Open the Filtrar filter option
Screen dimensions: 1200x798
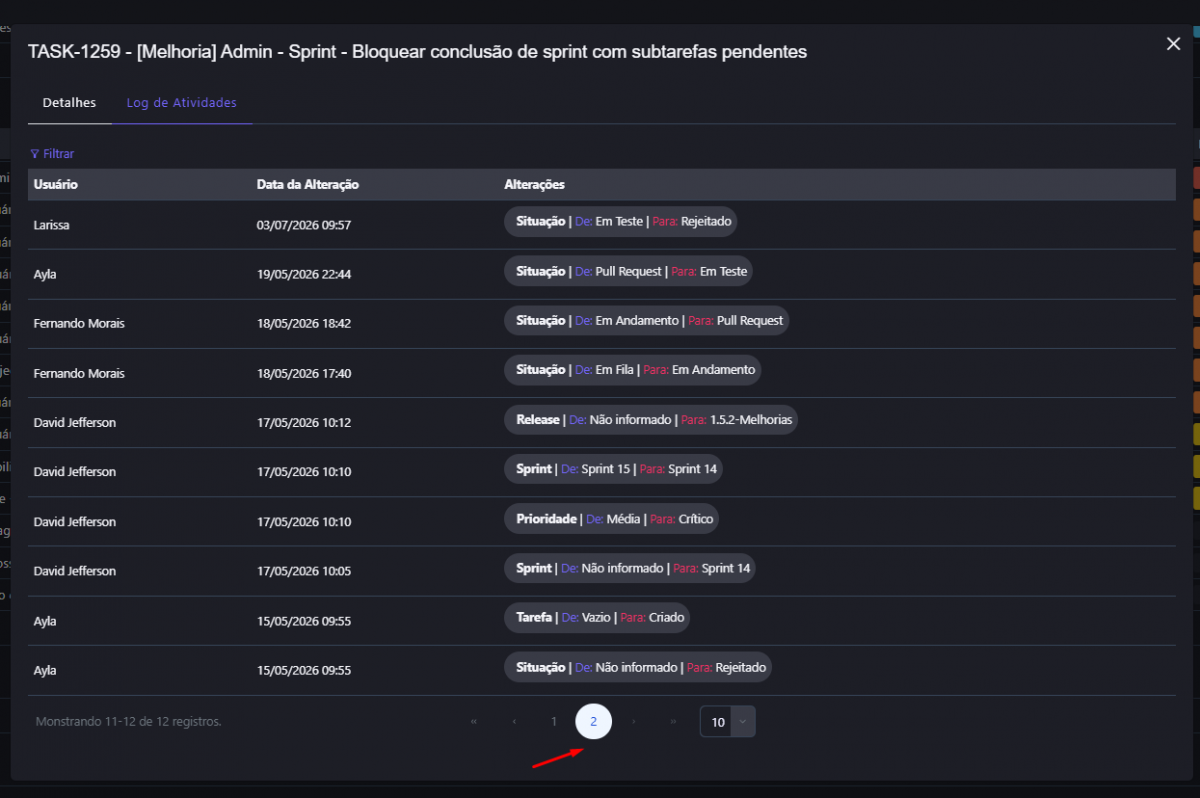click(x=52, y=154)
